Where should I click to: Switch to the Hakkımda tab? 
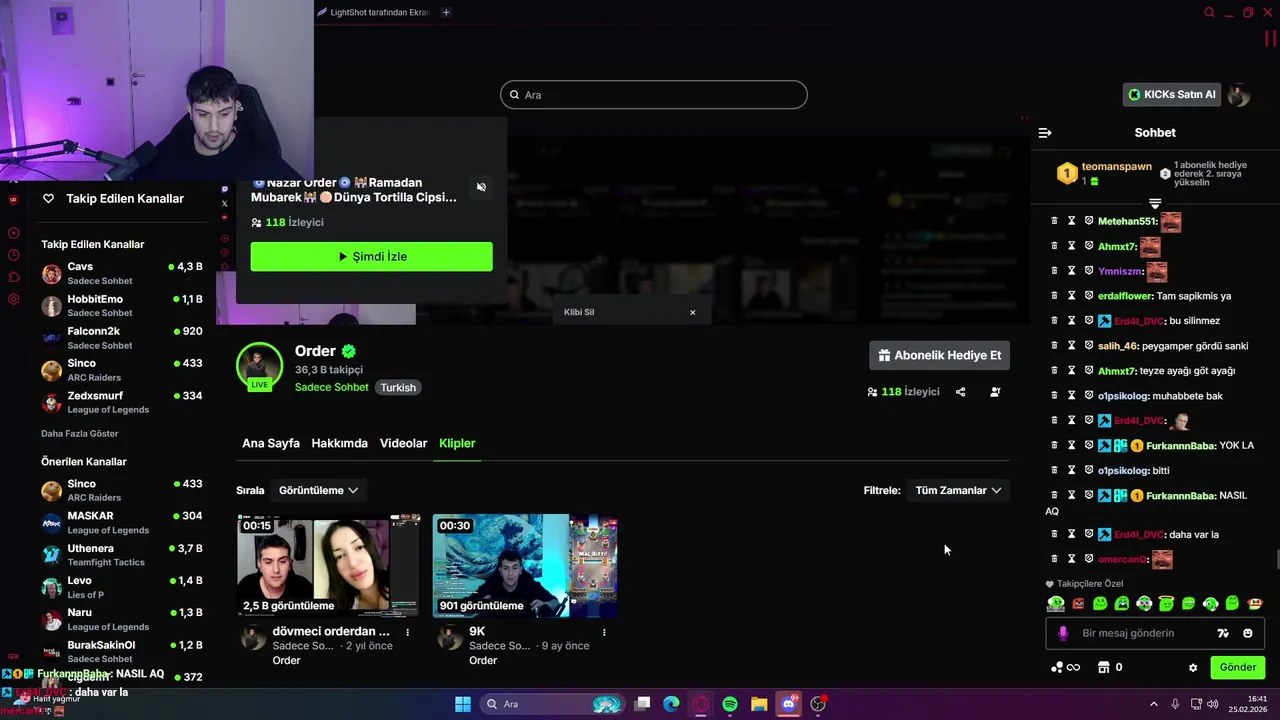339,443
